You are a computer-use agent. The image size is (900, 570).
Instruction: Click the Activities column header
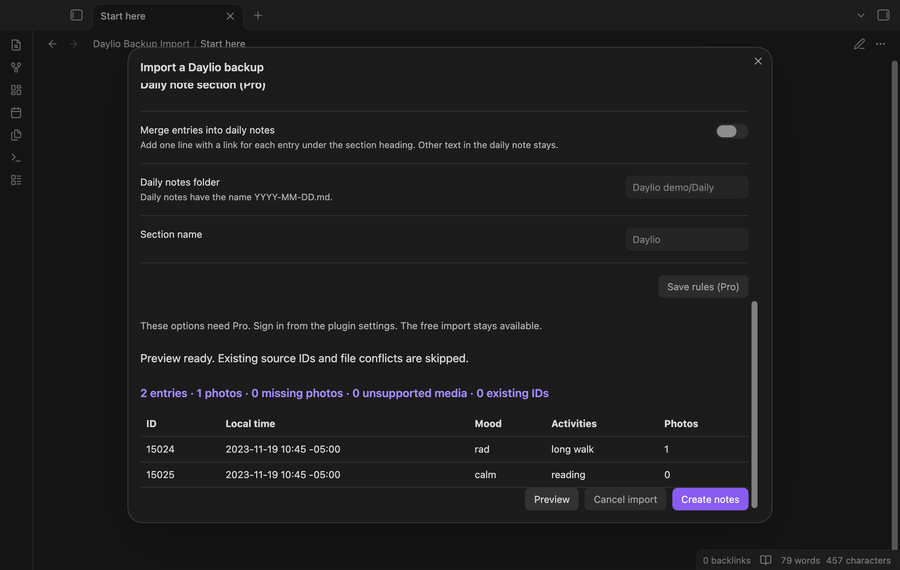[574, 424]
